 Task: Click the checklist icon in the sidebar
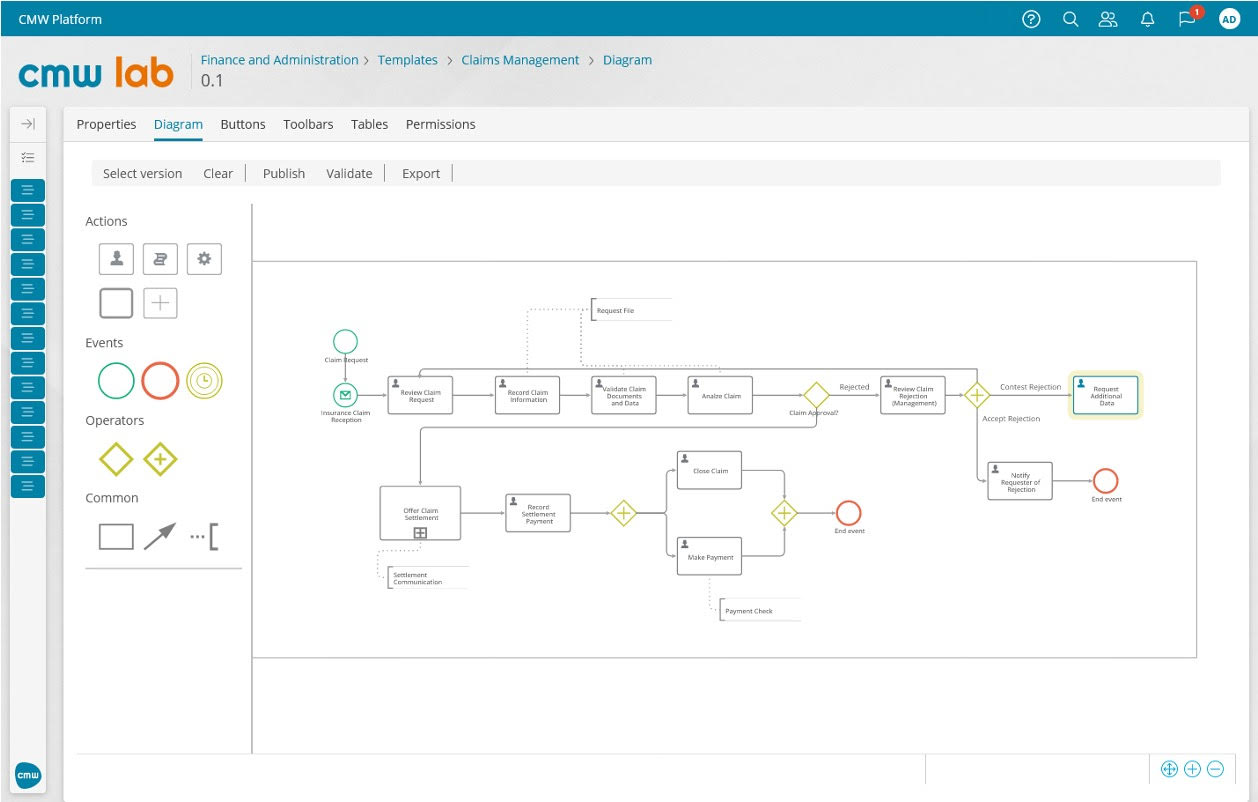(x=28, y=157)
